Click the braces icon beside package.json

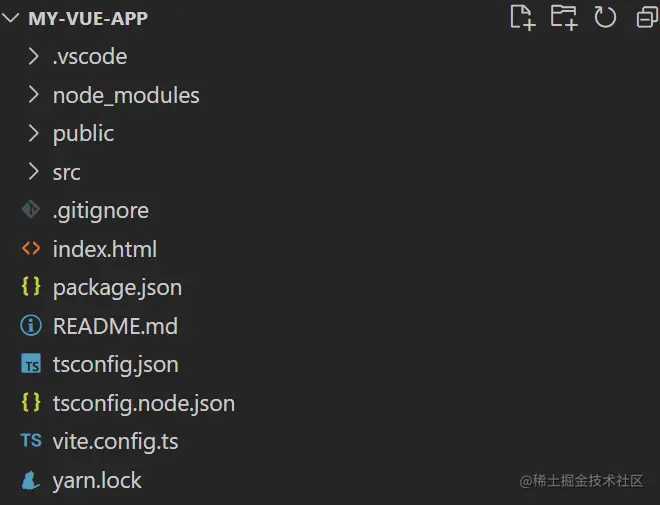(x=31, y=287)
